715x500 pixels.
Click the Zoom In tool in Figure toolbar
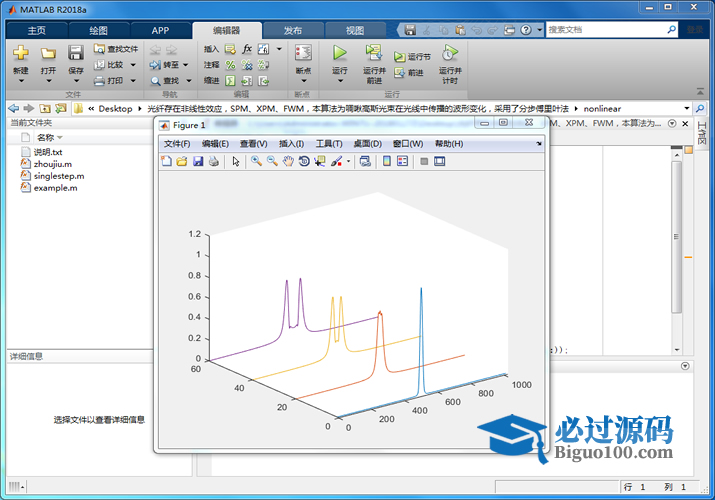click(257, 161)
